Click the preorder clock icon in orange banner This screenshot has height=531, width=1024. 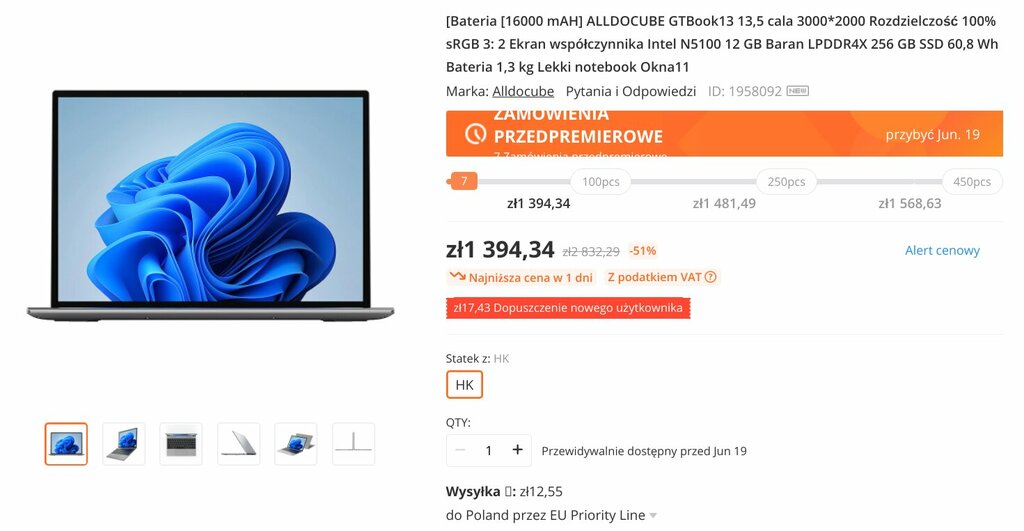click(475, 135)
